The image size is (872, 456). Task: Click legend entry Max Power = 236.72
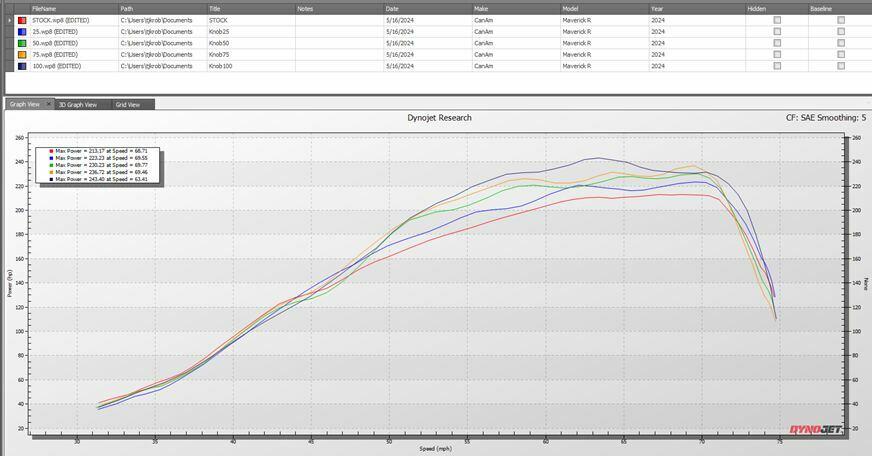tap(98, 172)
